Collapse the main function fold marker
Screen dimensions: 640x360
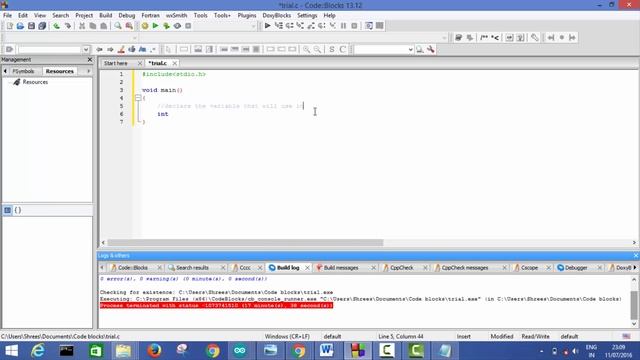[x=138, y=98]
